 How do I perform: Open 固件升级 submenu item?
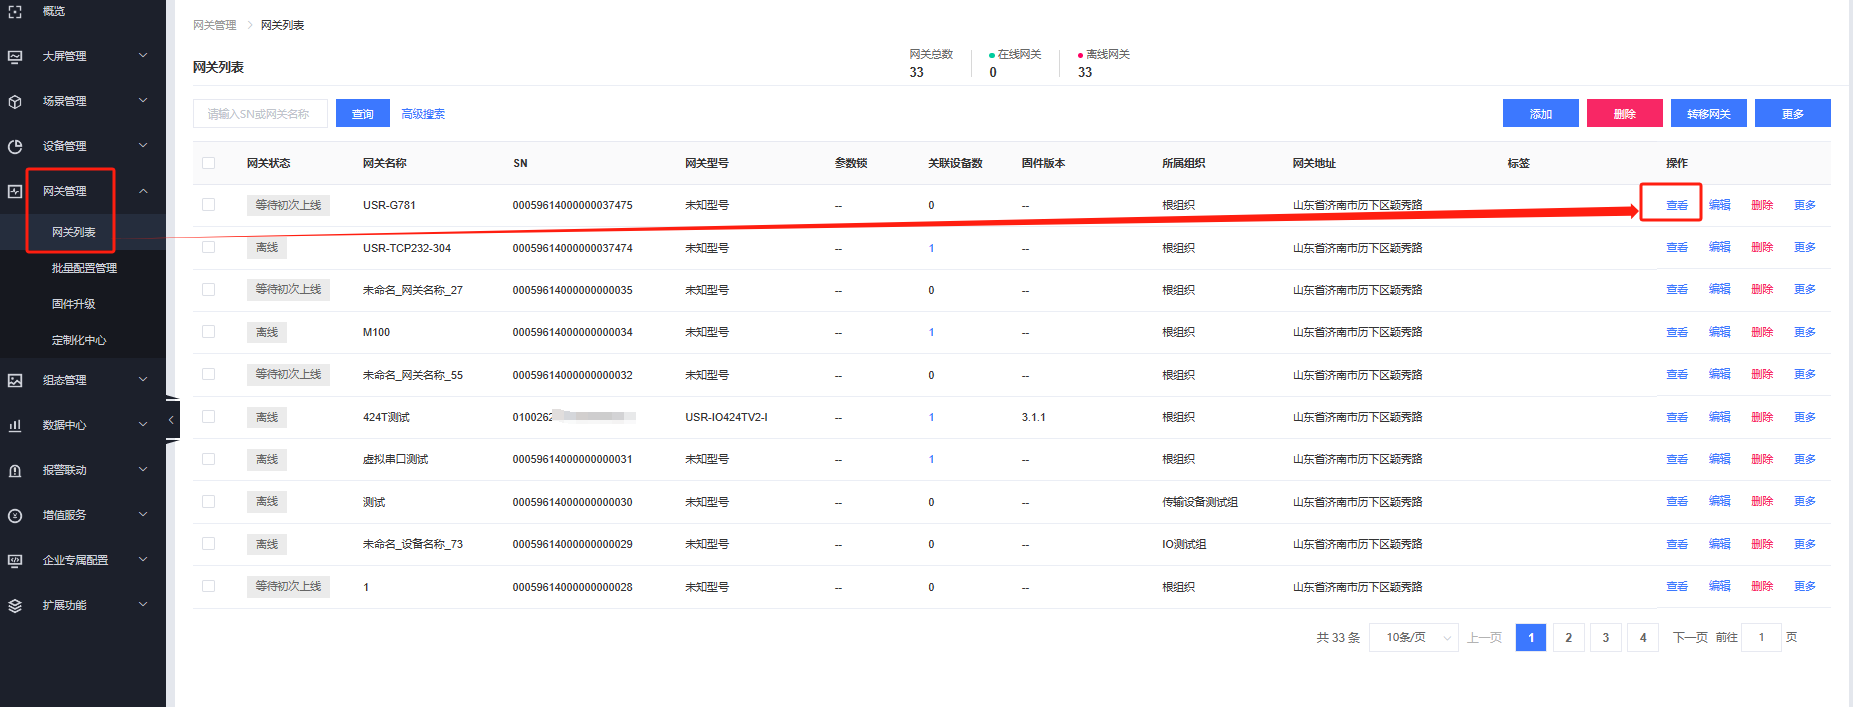pos(74,304)
